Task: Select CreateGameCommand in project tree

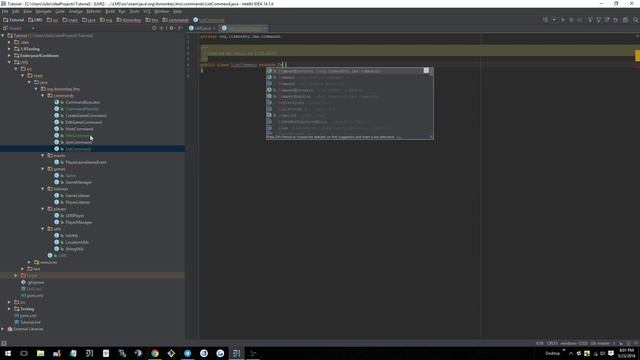Action: (x=86, y=116)
